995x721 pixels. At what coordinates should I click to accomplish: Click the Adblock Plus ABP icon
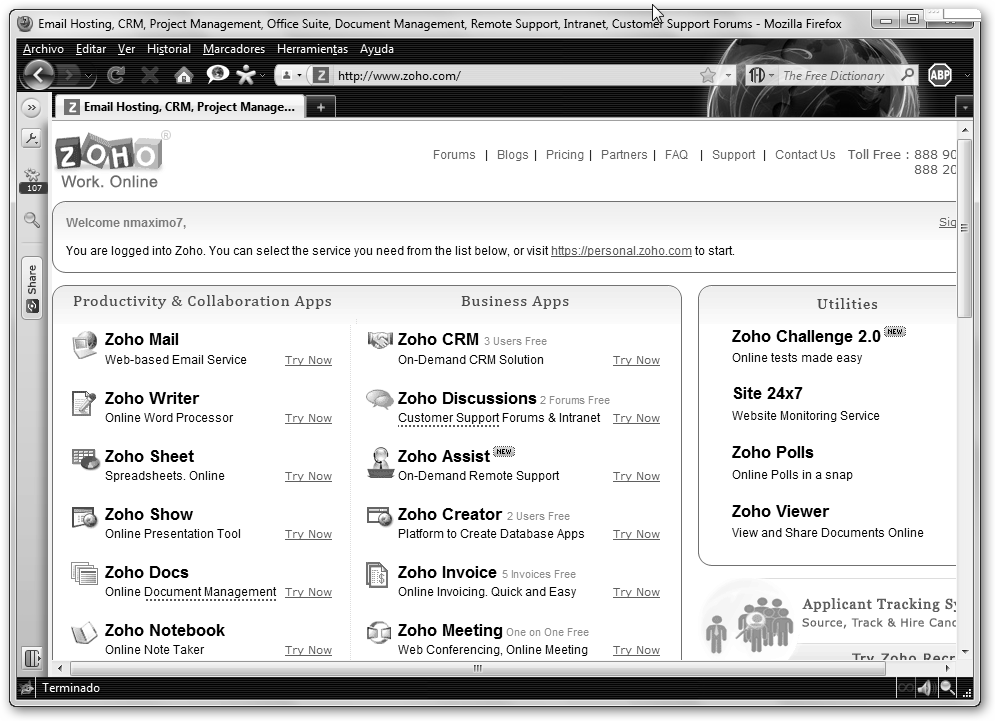point(939,75)
